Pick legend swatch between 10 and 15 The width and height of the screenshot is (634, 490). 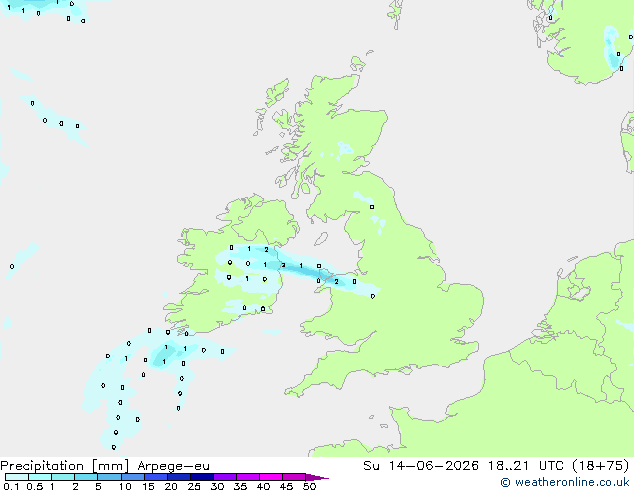click(x=132, y=477)
